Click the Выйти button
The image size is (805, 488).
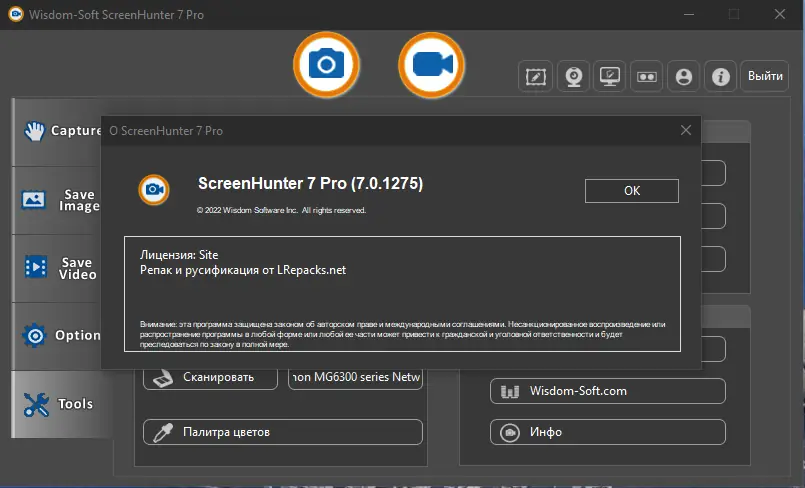click(x=764, y=76)
